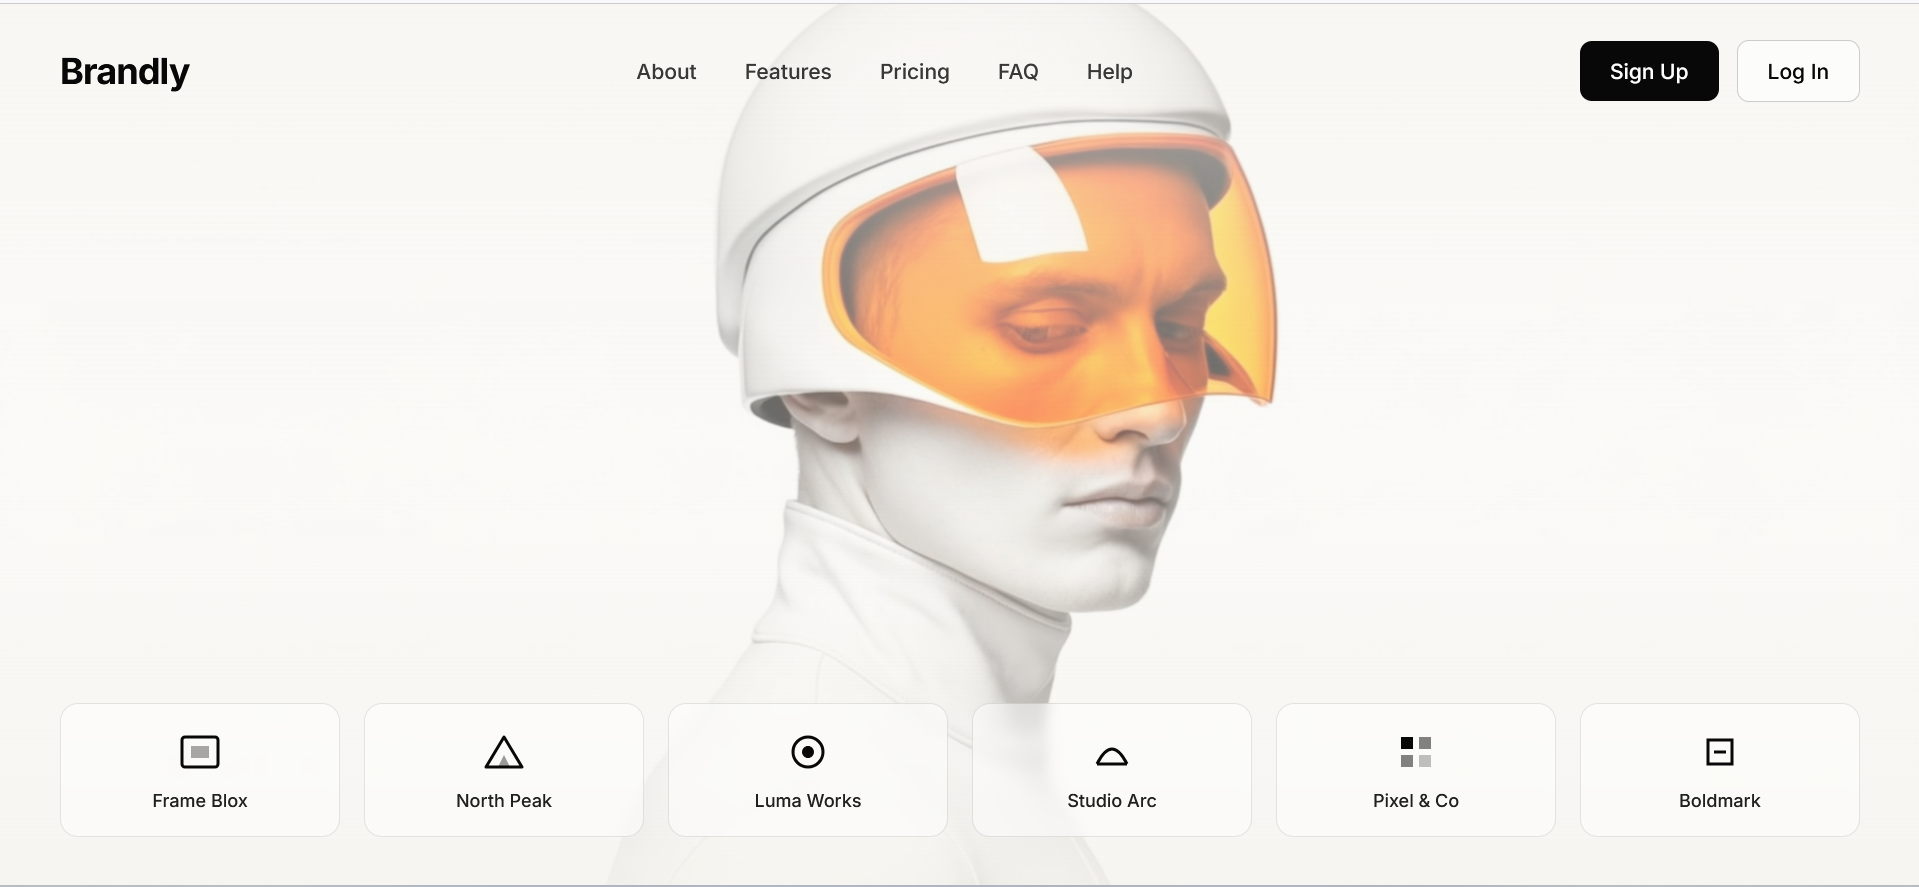Open the About page
Viewport: 1919px width, 887px height.
pyautogui.click(x=666, y=72)
